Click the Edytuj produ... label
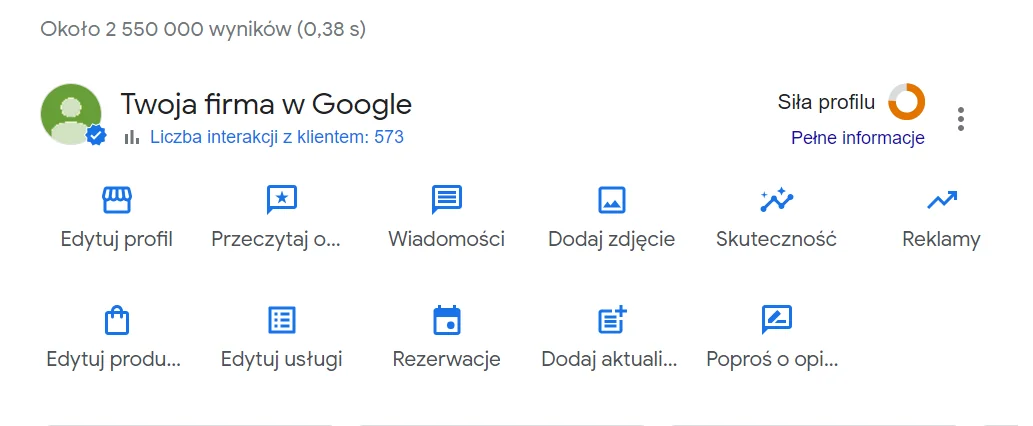 point(113,359)
